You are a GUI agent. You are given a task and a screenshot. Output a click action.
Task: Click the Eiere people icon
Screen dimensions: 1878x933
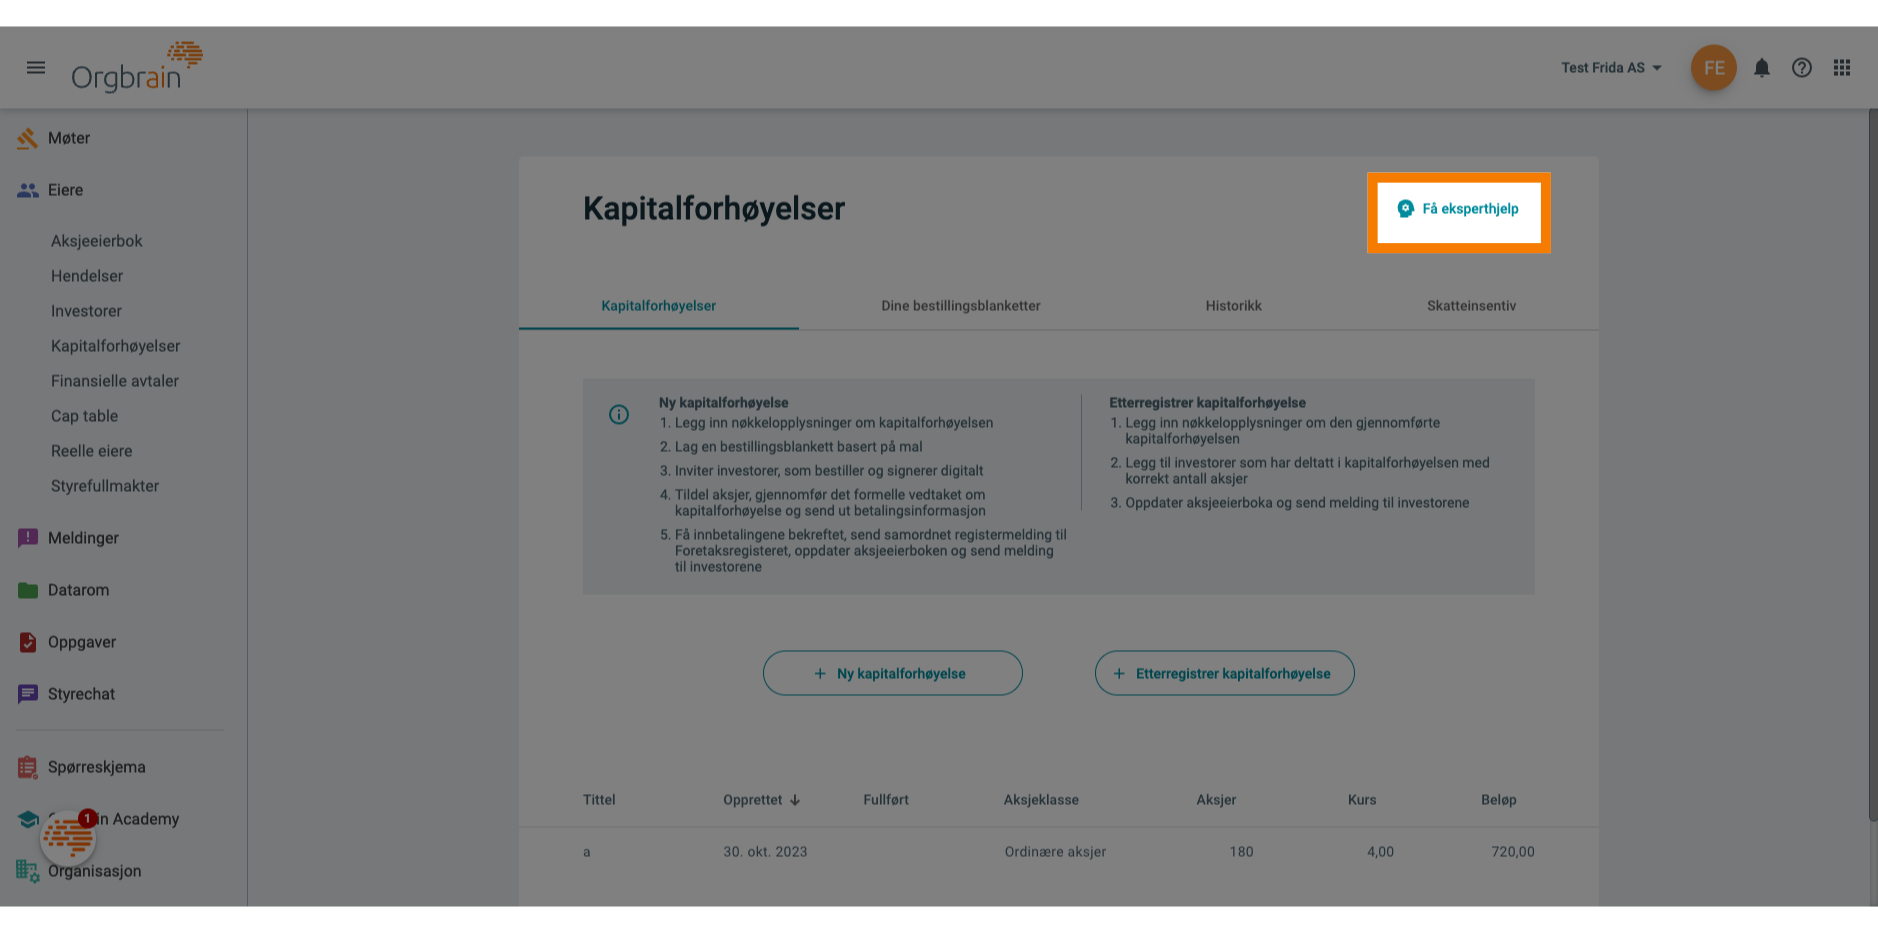28,190
